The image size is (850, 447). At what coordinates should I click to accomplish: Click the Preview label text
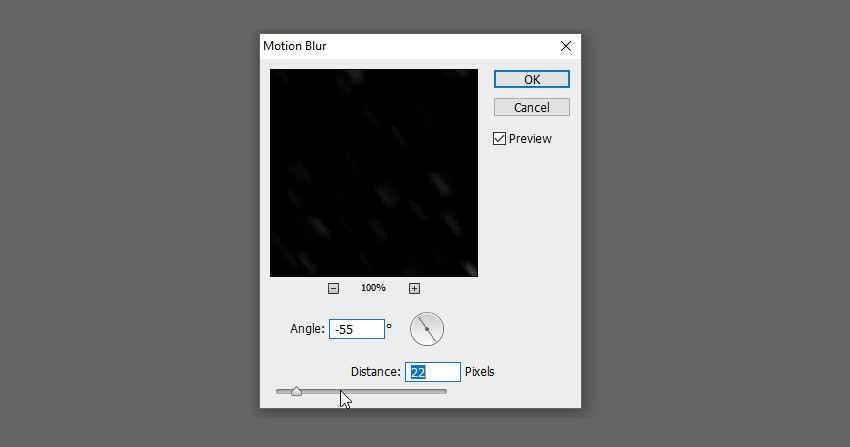click(530, 139)
